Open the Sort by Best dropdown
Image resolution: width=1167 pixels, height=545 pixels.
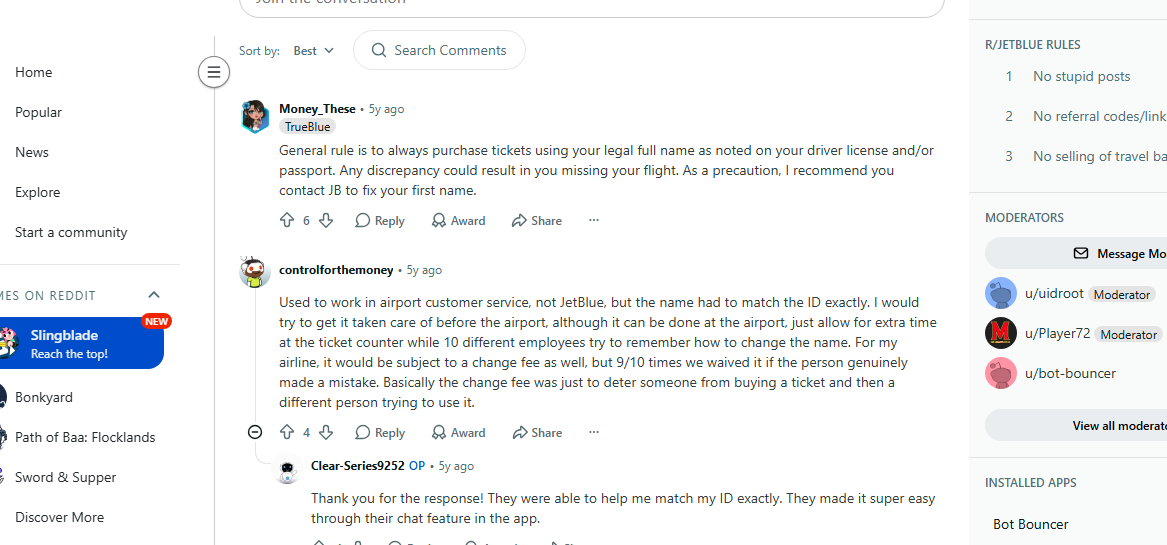[313, 51]
